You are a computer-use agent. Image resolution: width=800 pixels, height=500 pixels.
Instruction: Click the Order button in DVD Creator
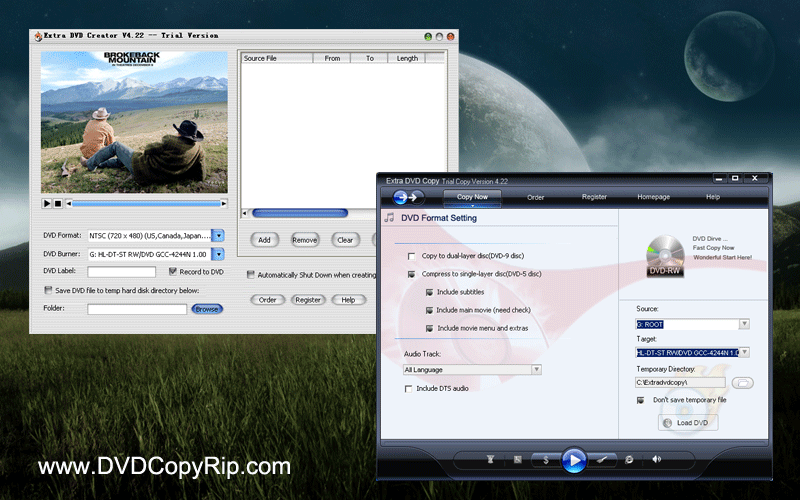pos(267,300)
